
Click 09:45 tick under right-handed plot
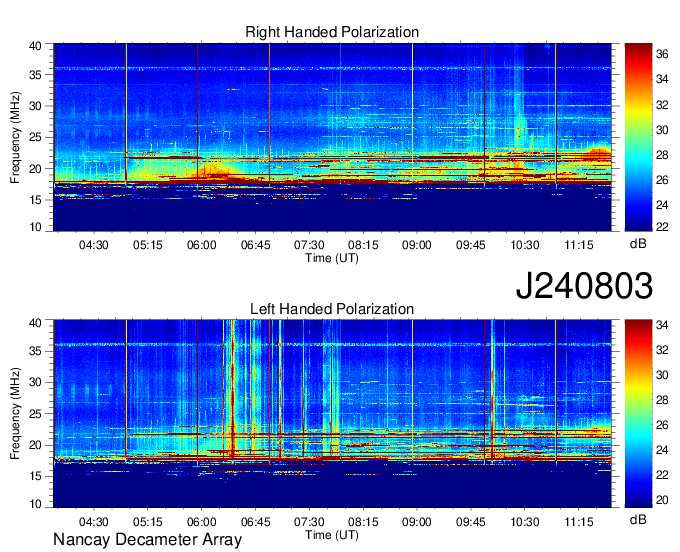tap(471, 245)
